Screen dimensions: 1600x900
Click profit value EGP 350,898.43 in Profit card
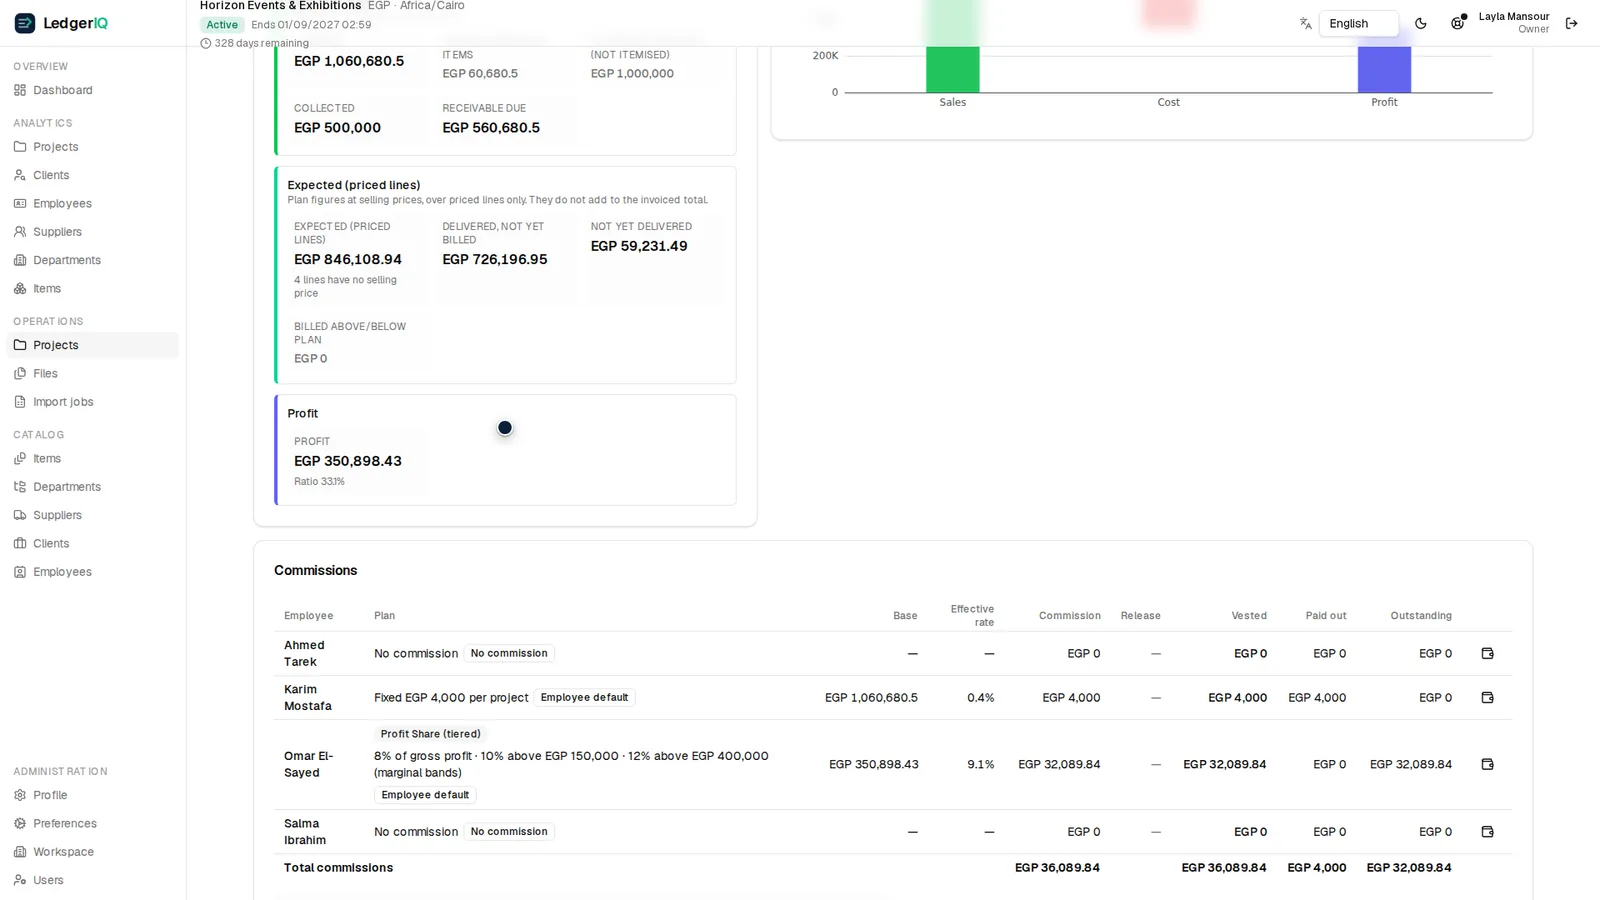click(348, 461)
